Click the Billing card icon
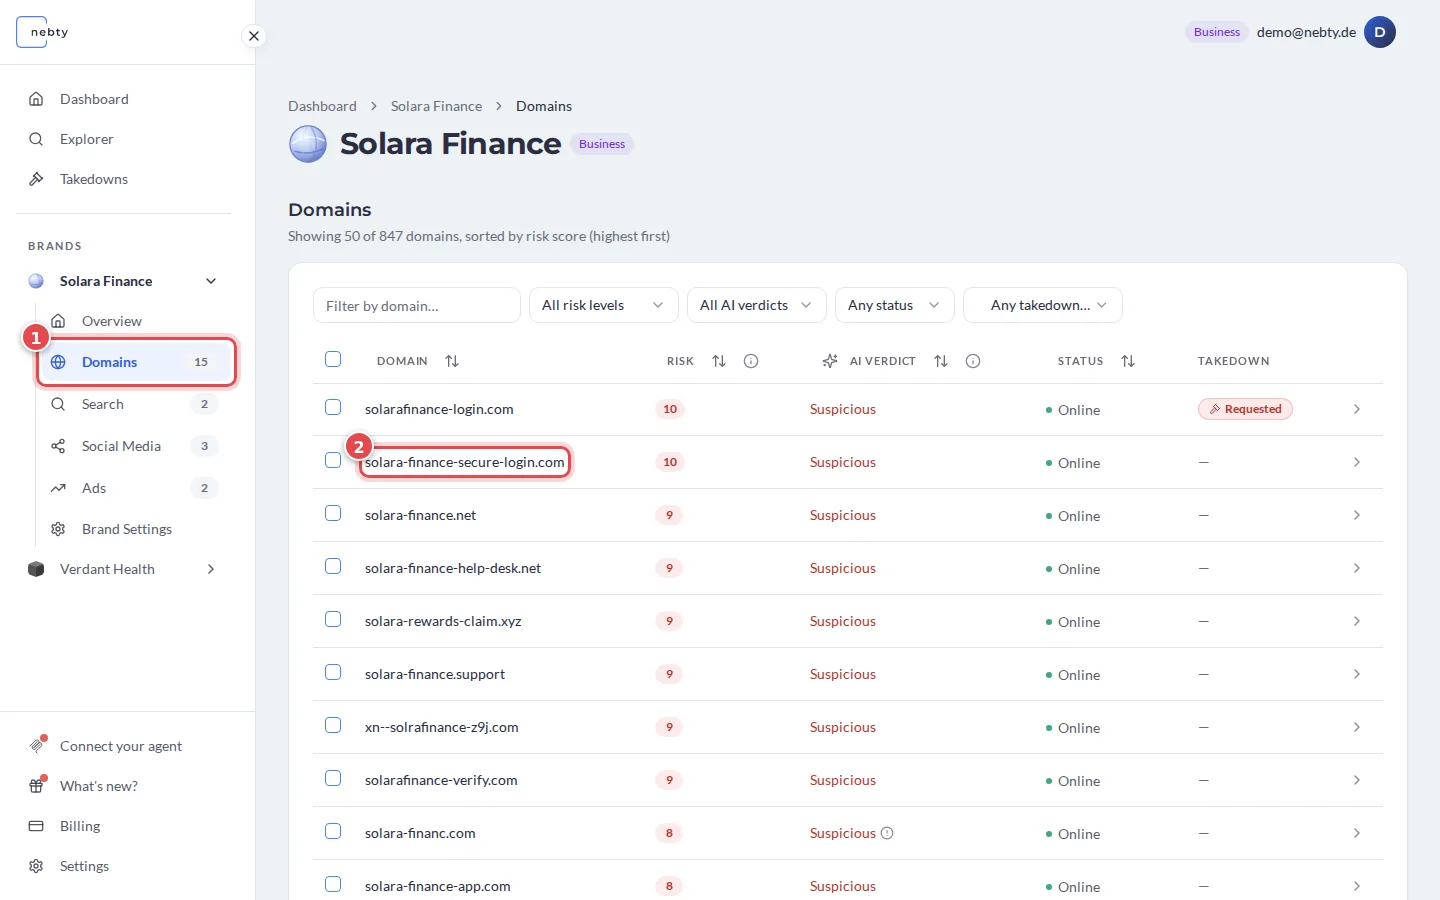The width and height of the screenshot is (1440, 900). point(36,826)
